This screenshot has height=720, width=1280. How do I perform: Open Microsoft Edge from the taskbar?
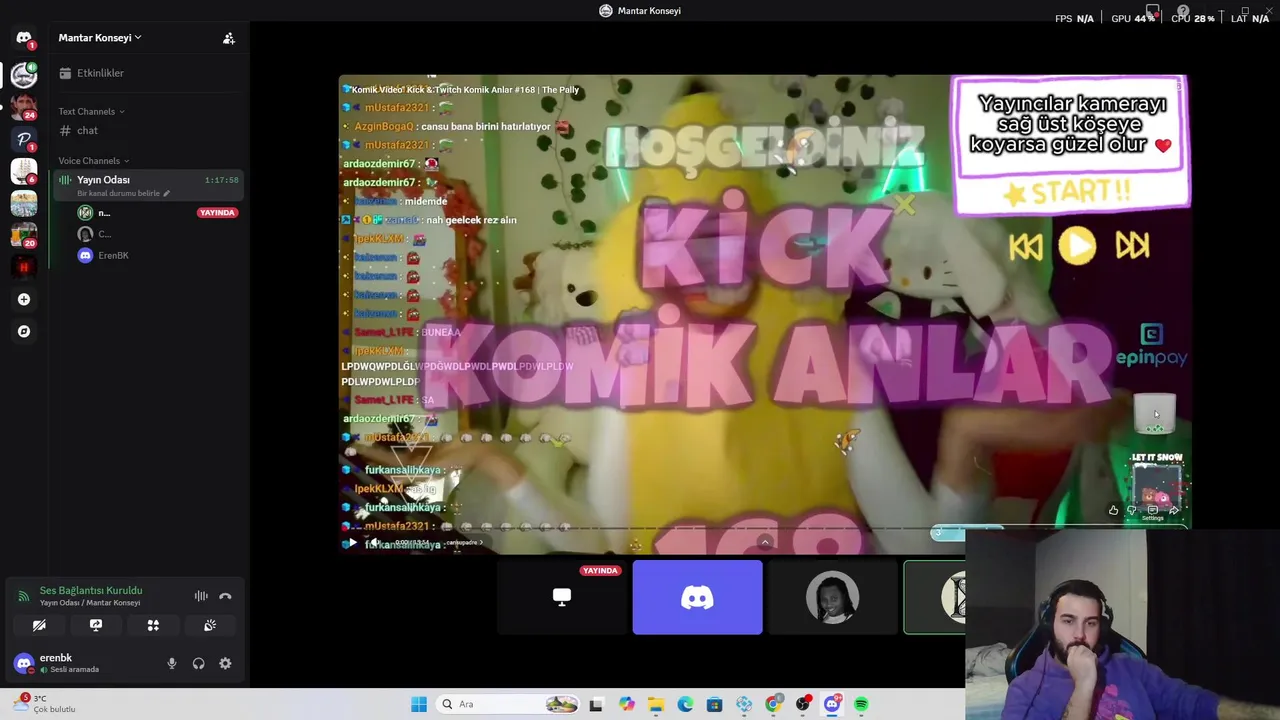coord(685,704)
